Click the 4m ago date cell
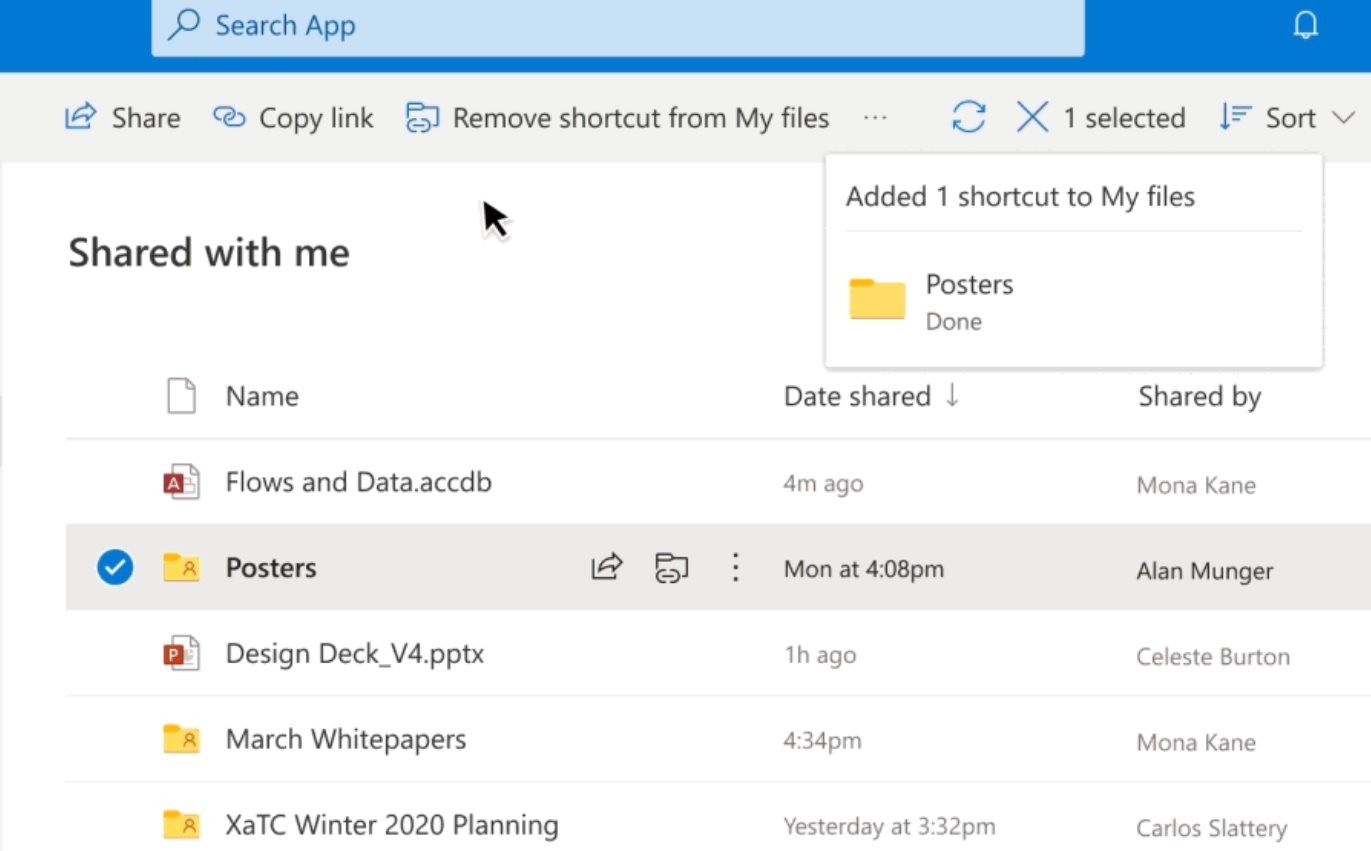 (823, 484)
